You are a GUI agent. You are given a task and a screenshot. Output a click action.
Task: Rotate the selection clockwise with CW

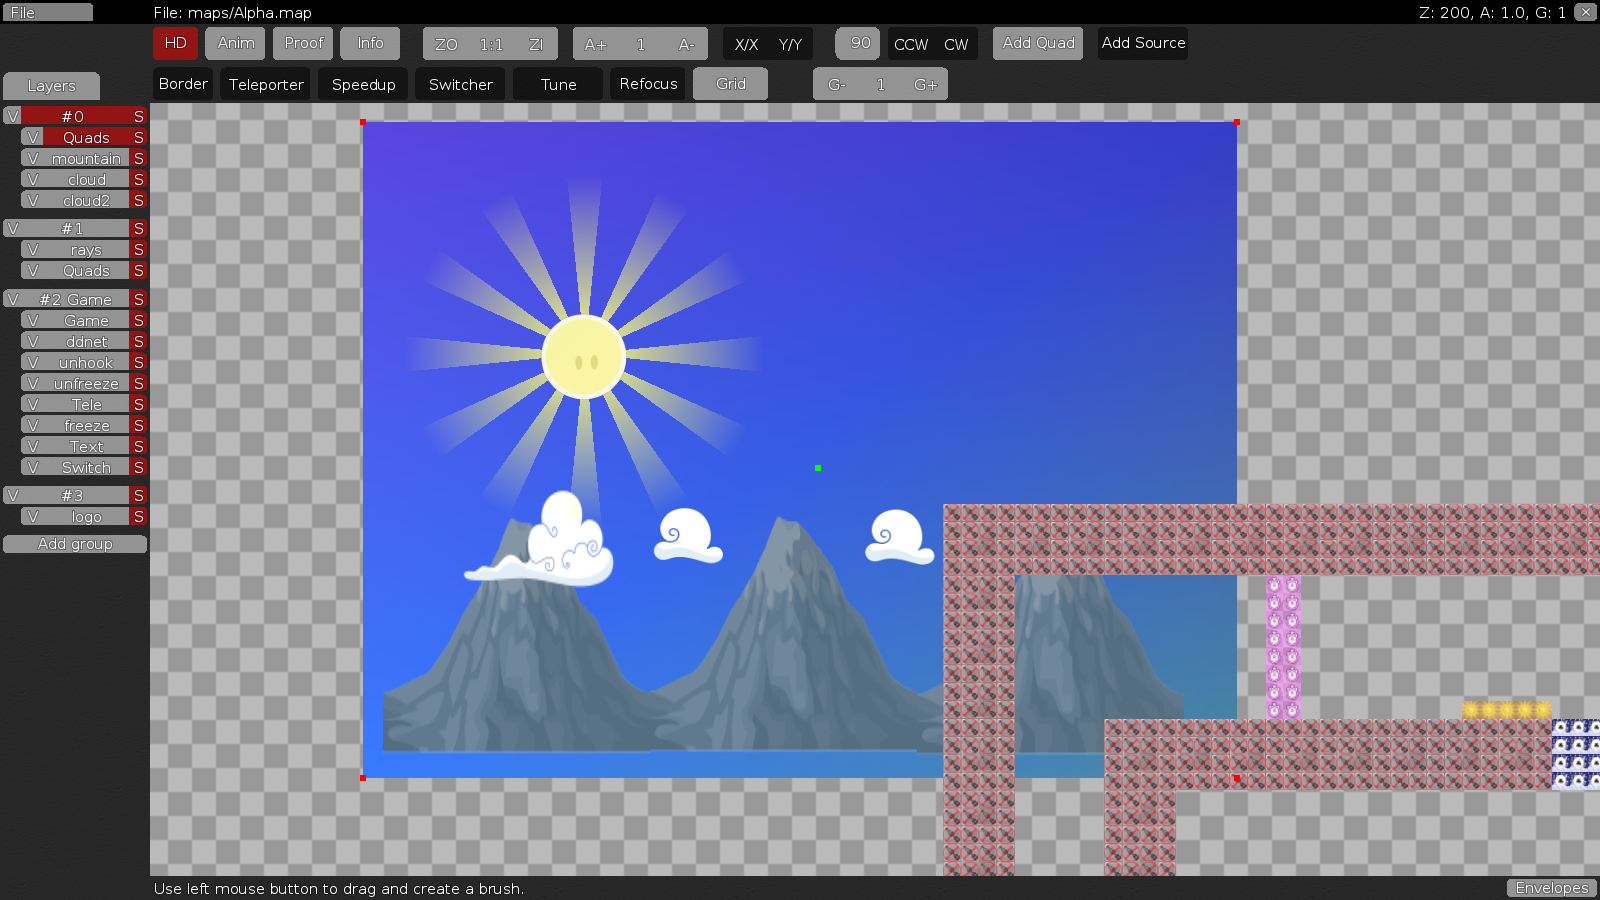pos(957,44)
